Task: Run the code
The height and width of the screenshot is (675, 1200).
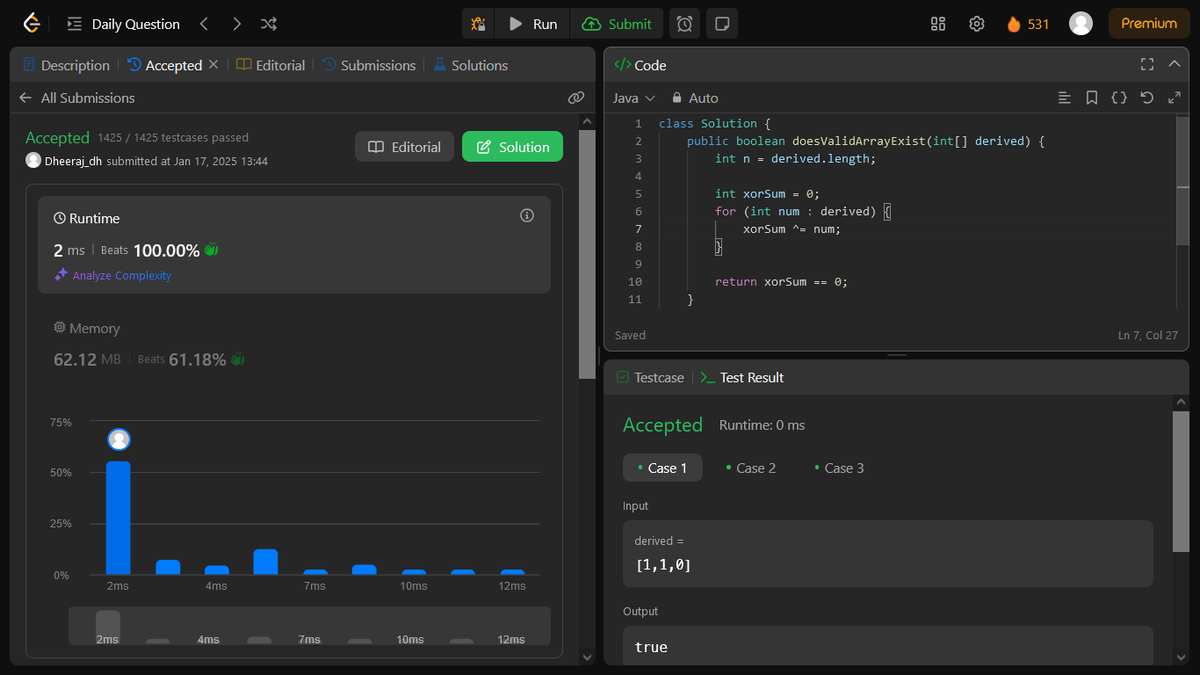Action: point(533,24)
